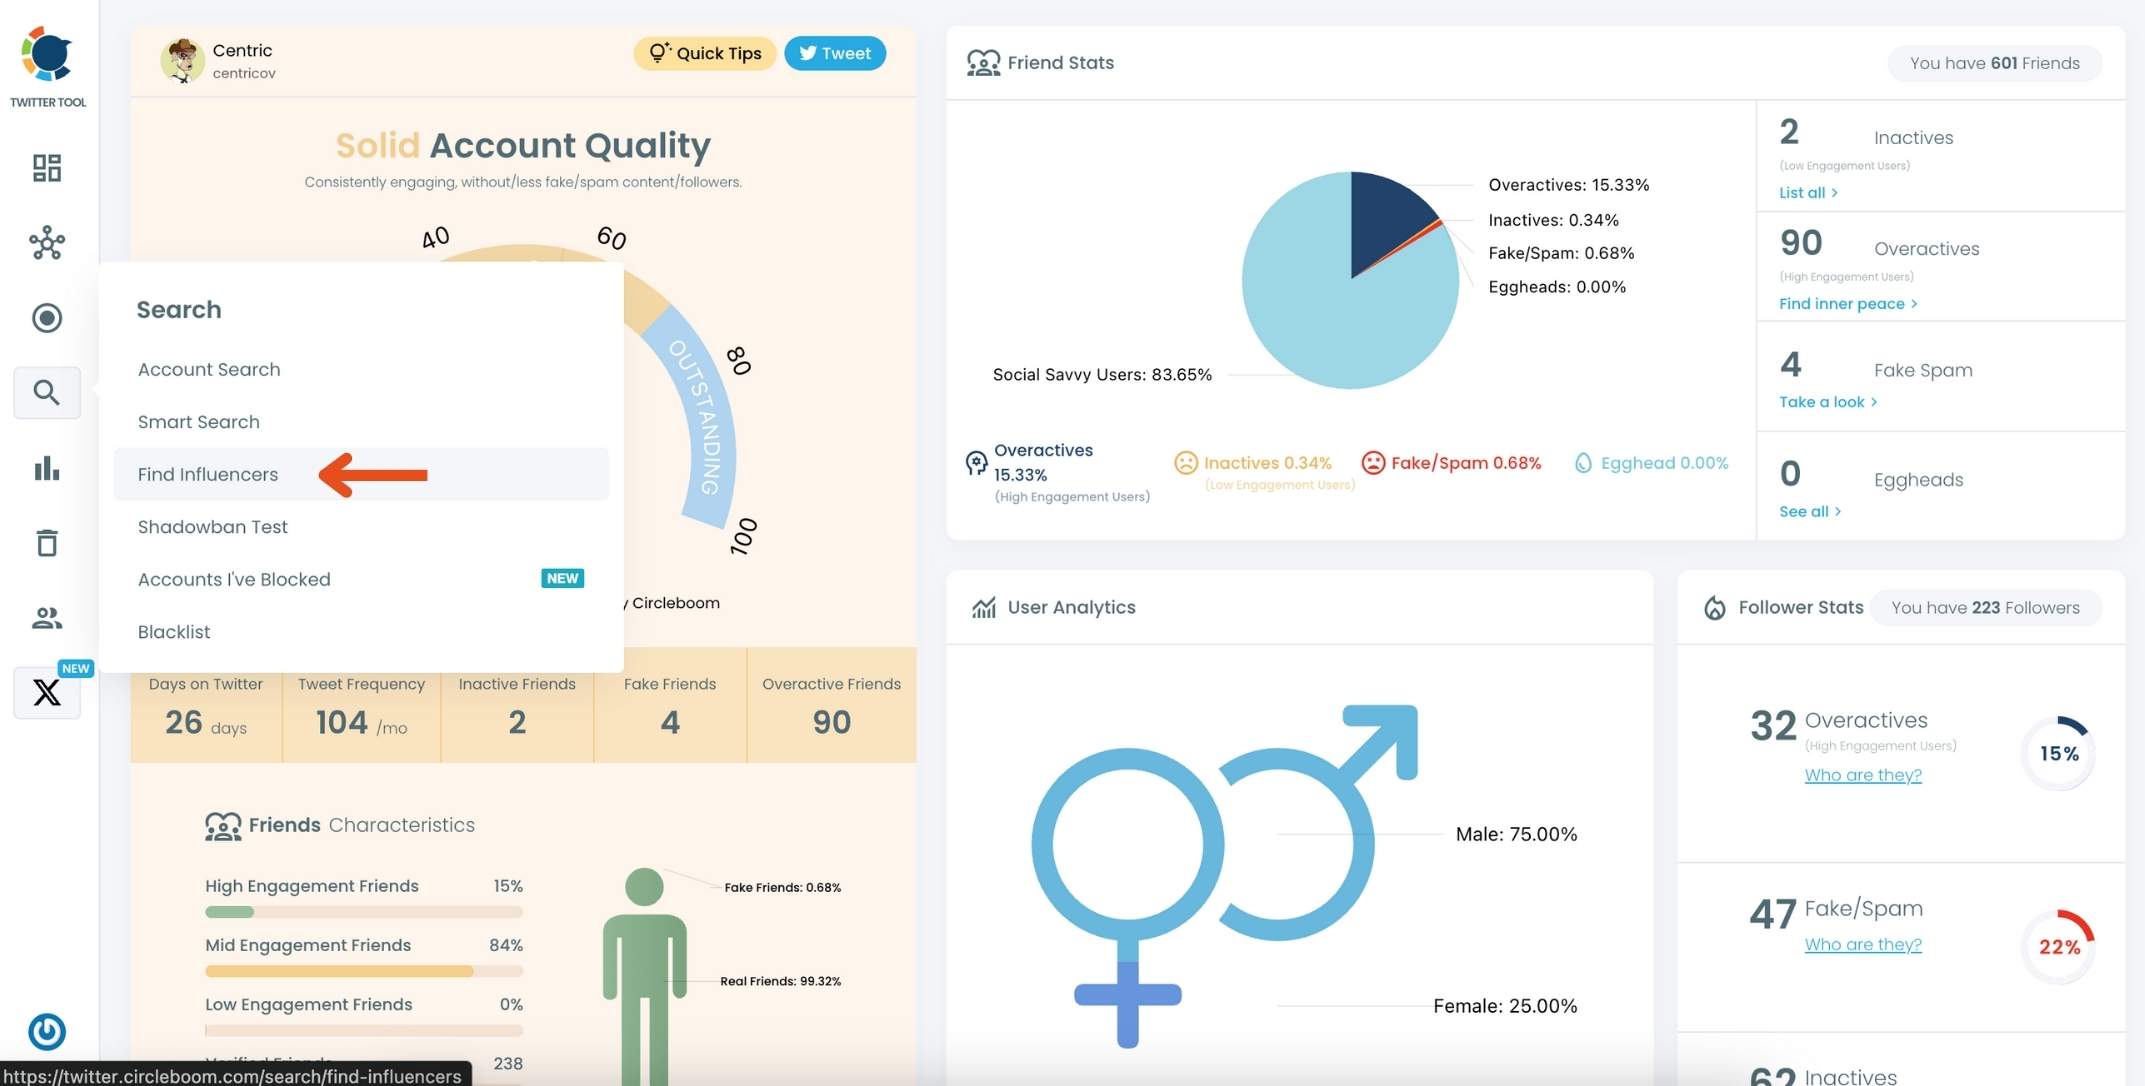This screenshot has height=1086, width=2145.
Task: Click the Dashboard grid icon
Action: pyautogui.click(x=46, y=165)
